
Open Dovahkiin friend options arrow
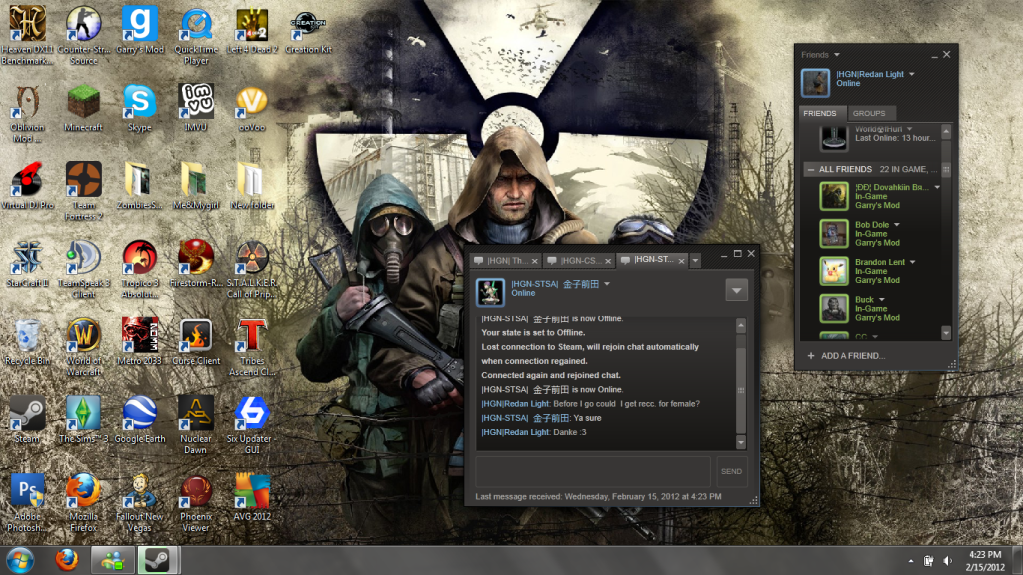(x=937, y=187)
